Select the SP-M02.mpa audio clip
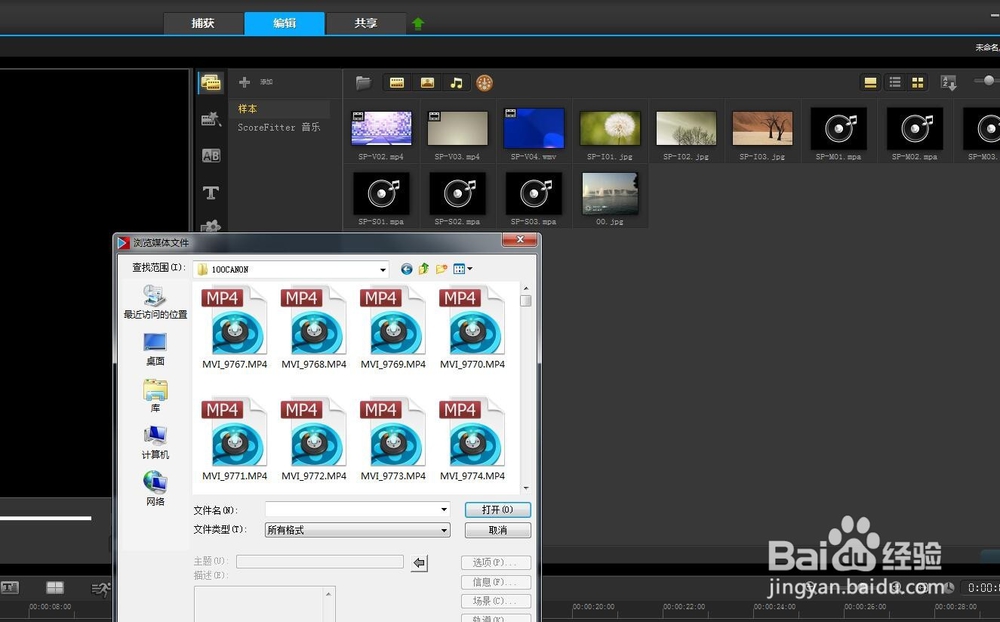Image resolution: width=1000 pixels, height=622 pixels. (x=915, y=128)
